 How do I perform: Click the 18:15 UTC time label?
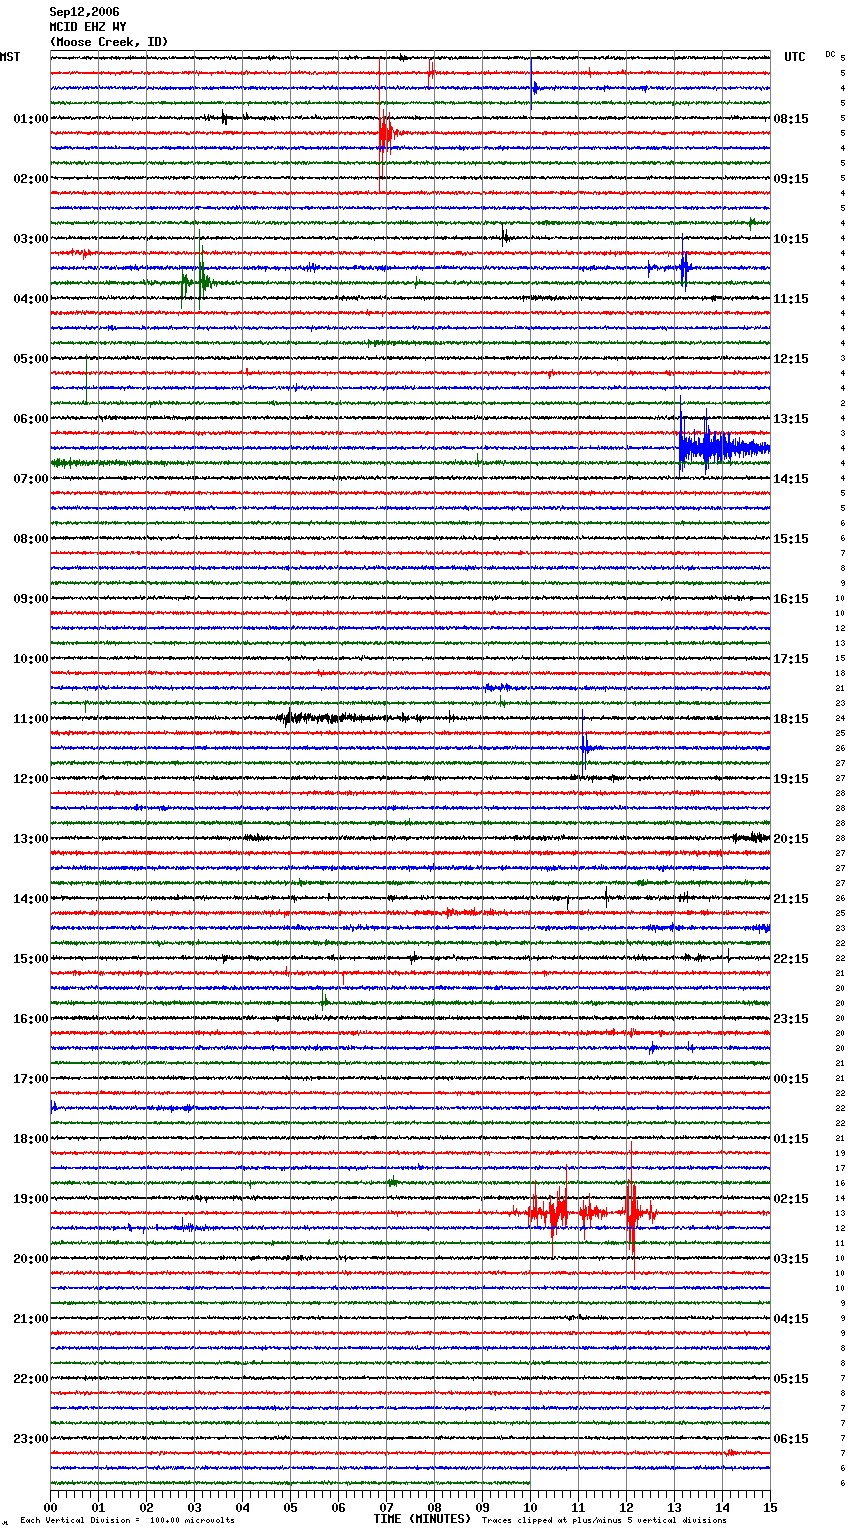coord(791,719)
